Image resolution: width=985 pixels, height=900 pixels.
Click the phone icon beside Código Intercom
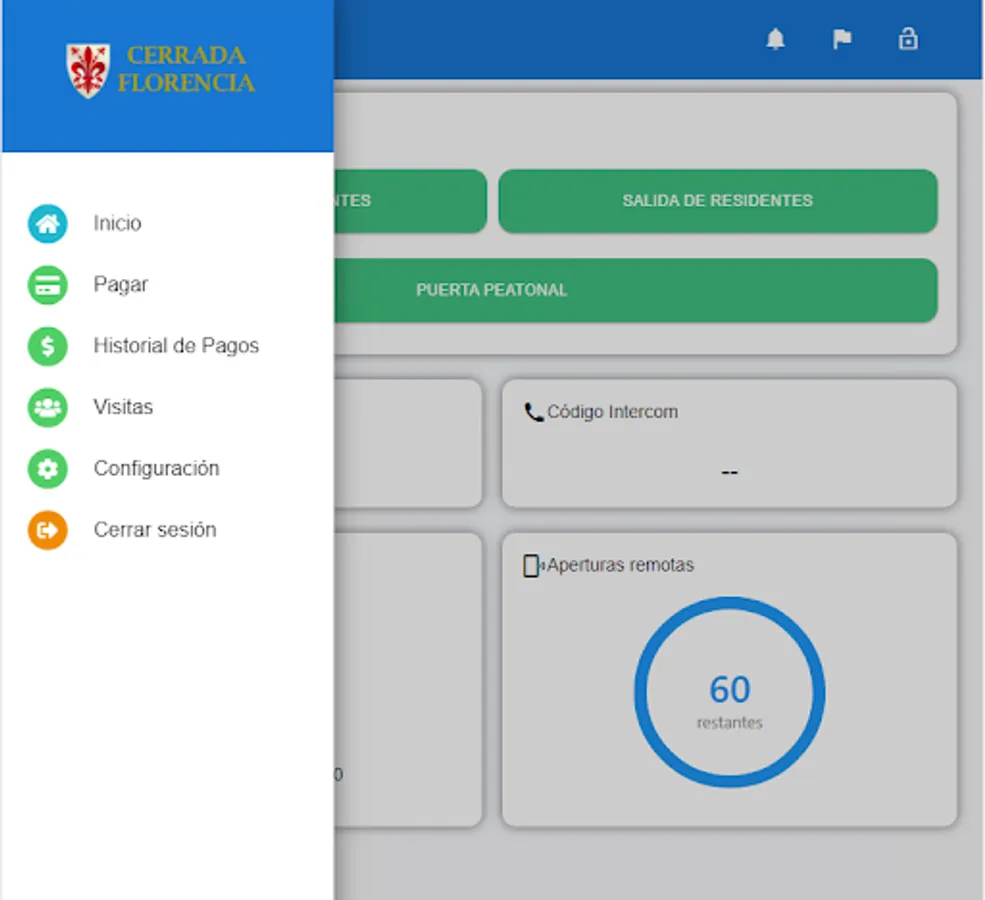pos(533,412)
